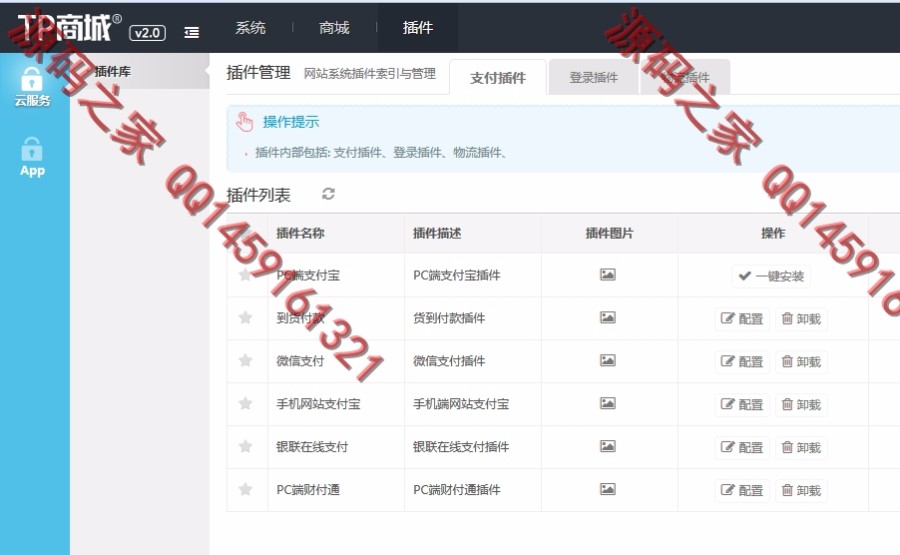Open the 插件 top menu
The width and height of the screenshot is (900, 555).
(418, 28)
